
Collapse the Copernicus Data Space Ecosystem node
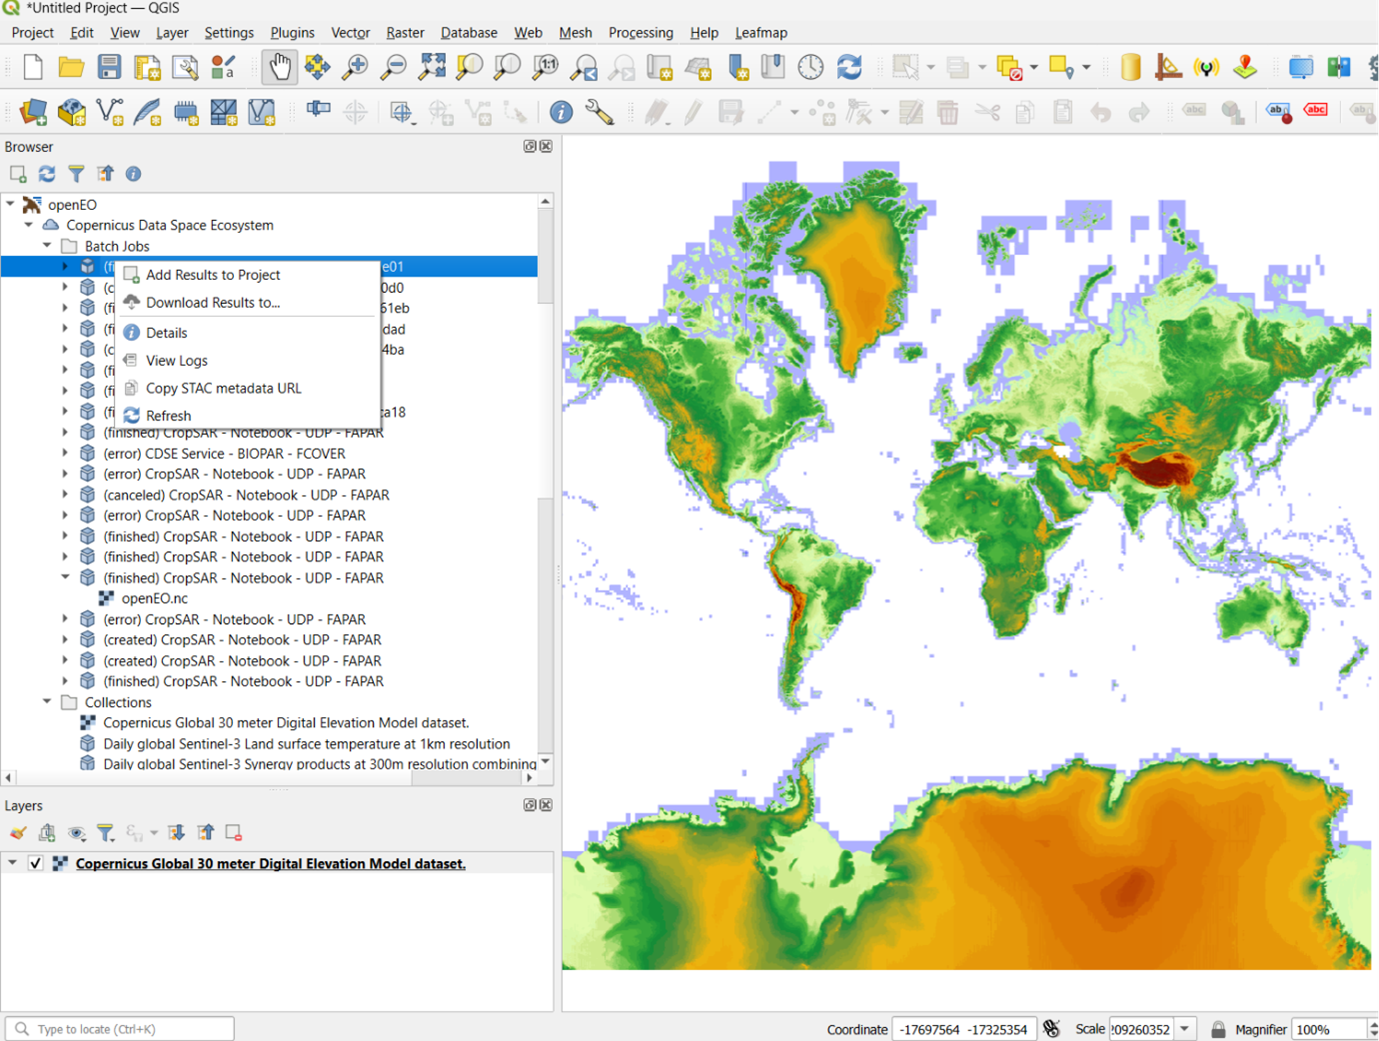29,225
